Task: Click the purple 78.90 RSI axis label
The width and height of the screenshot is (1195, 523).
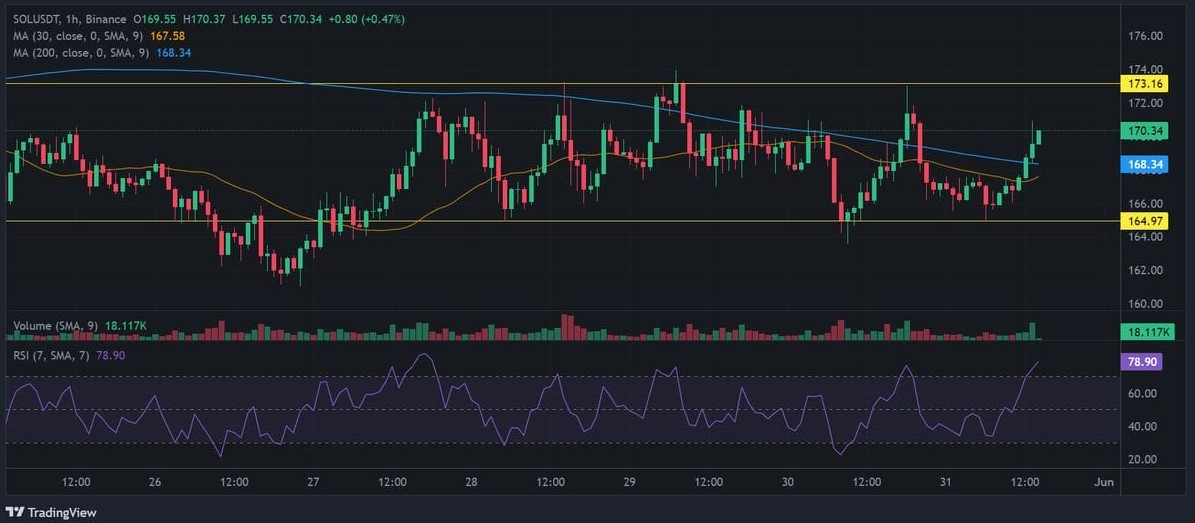Action: pyautogui.click(x=1142, y=362)
